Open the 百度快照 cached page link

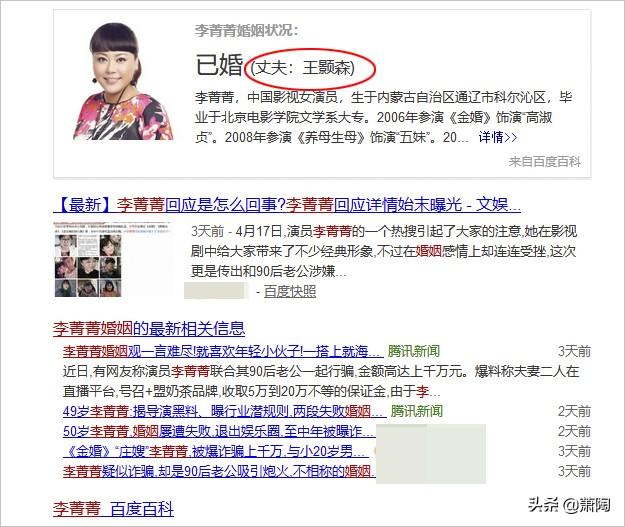[290, 291]
